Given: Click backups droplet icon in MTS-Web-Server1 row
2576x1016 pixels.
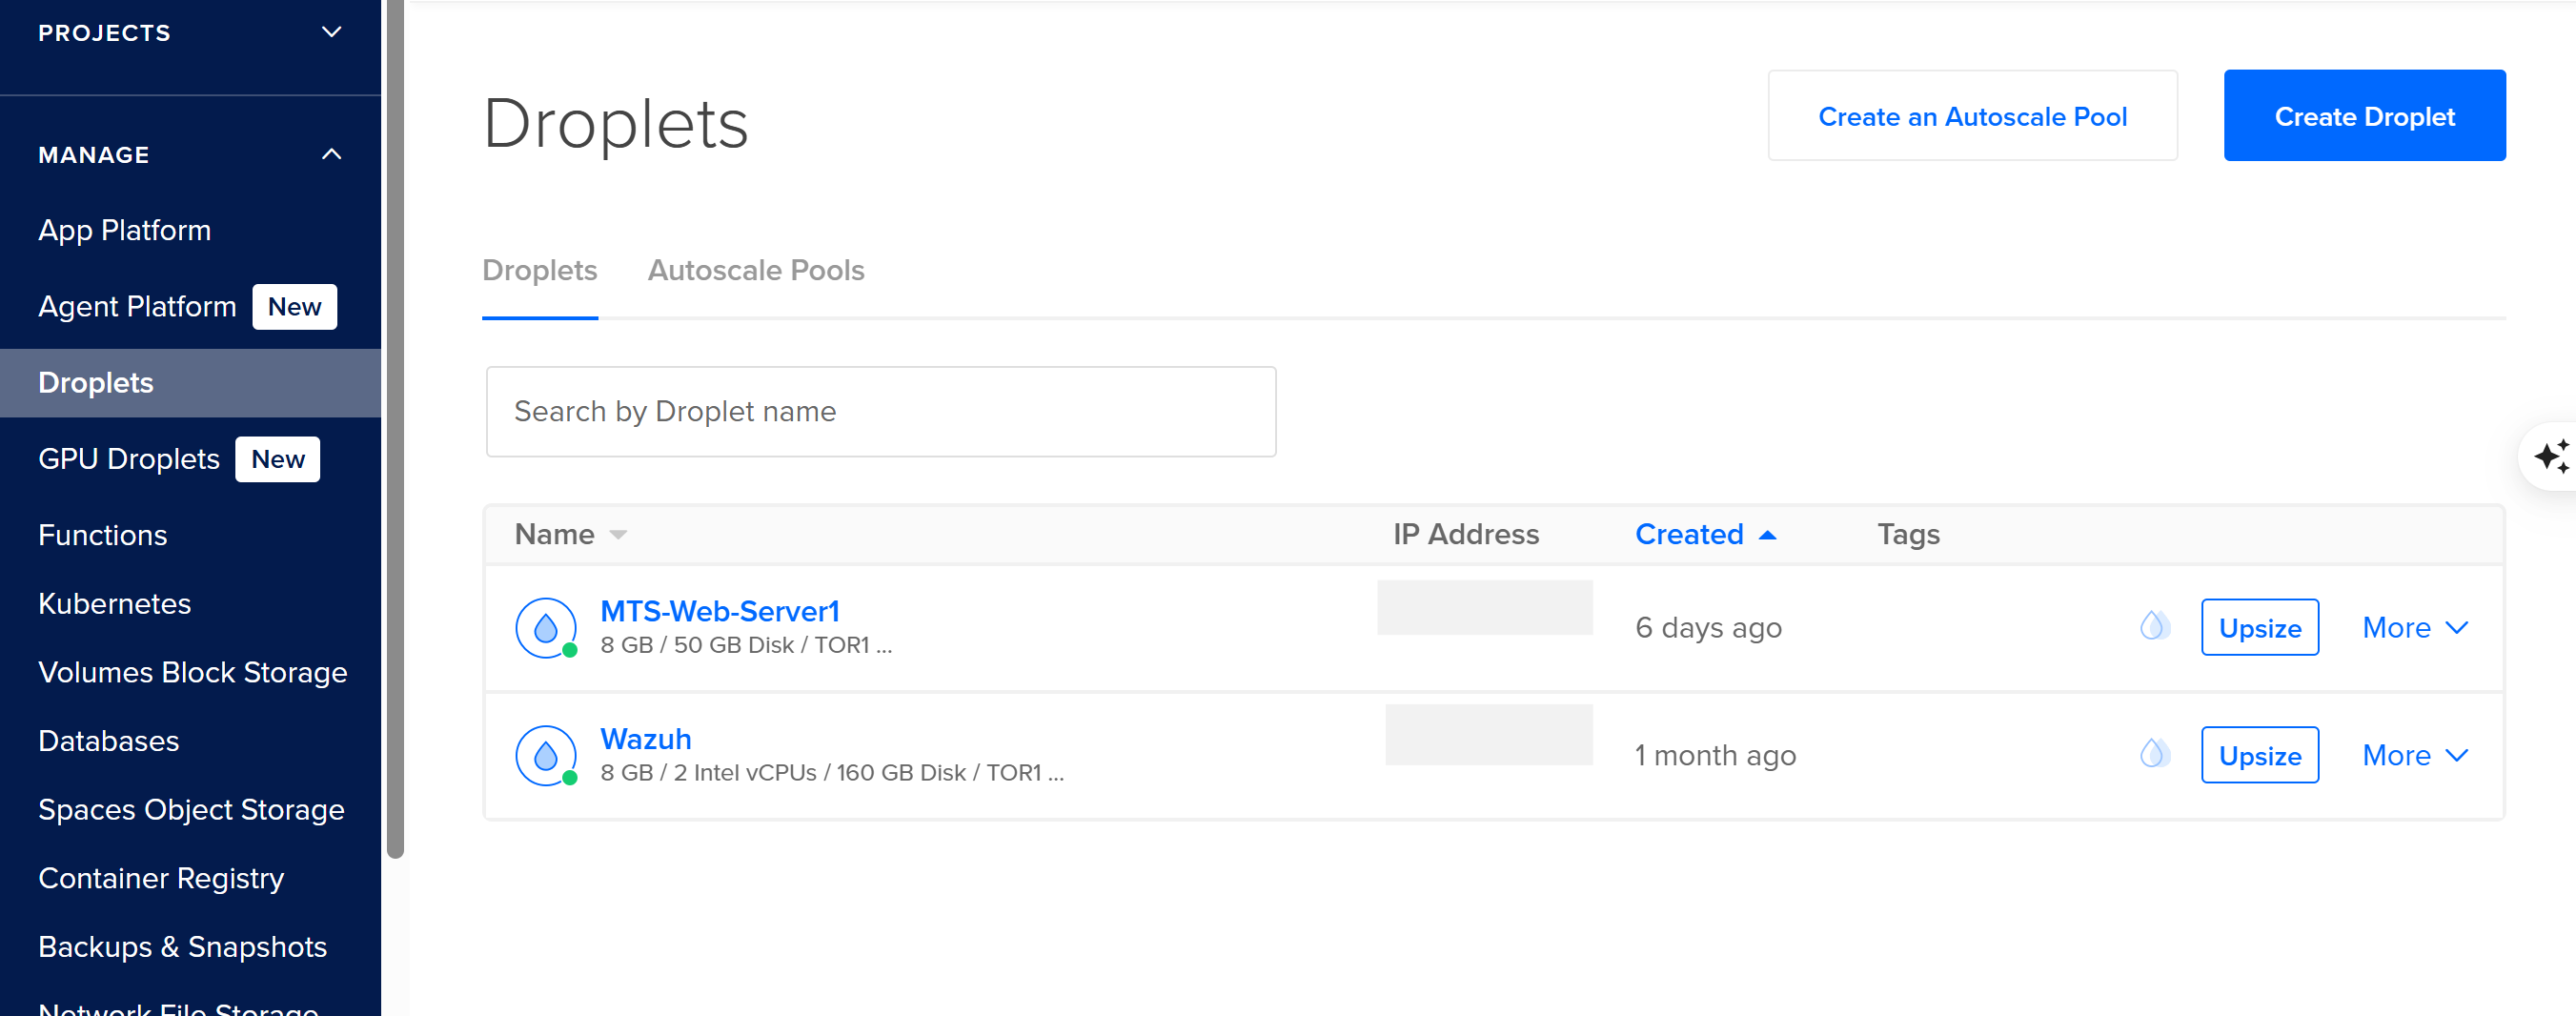Looking at the screenshot, I should [x=2154, y=626].
